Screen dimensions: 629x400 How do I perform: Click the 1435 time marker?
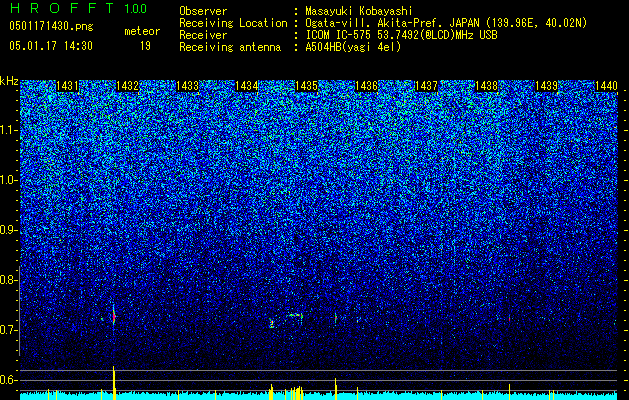pos(306,86)
